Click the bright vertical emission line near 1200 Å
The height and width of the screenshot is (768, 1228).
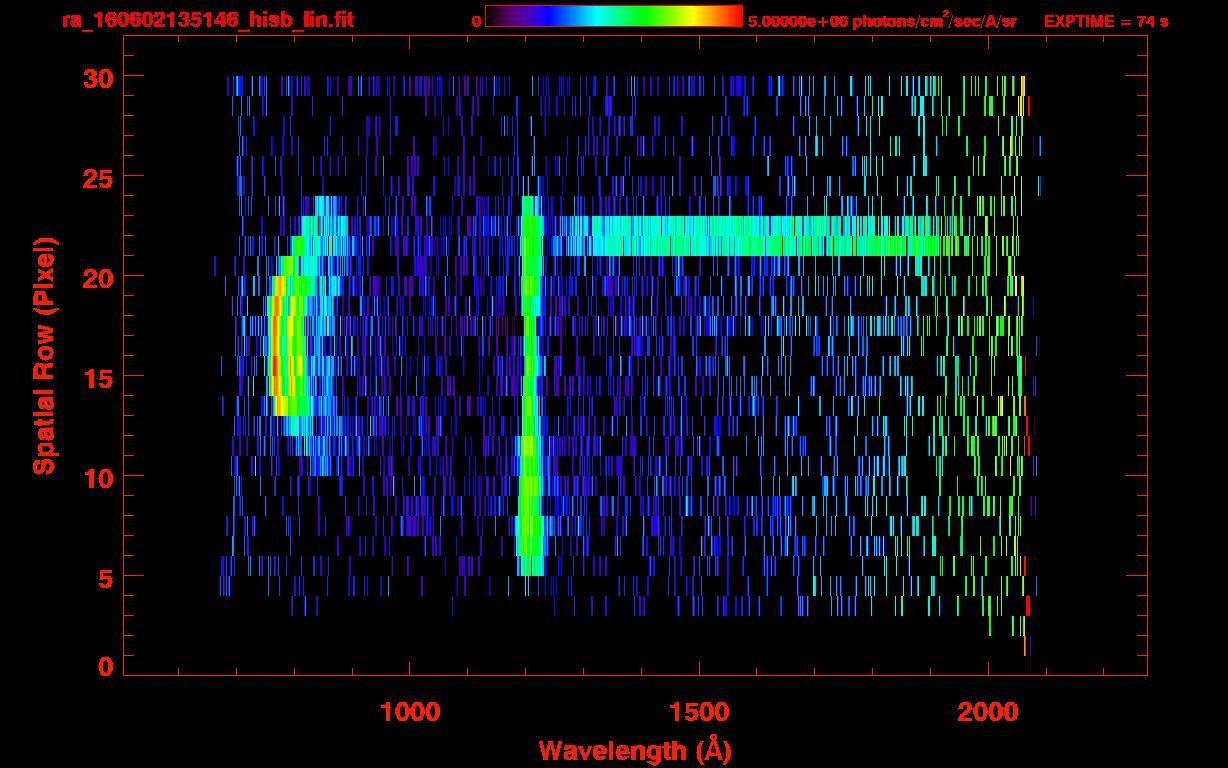pos(530,400)
